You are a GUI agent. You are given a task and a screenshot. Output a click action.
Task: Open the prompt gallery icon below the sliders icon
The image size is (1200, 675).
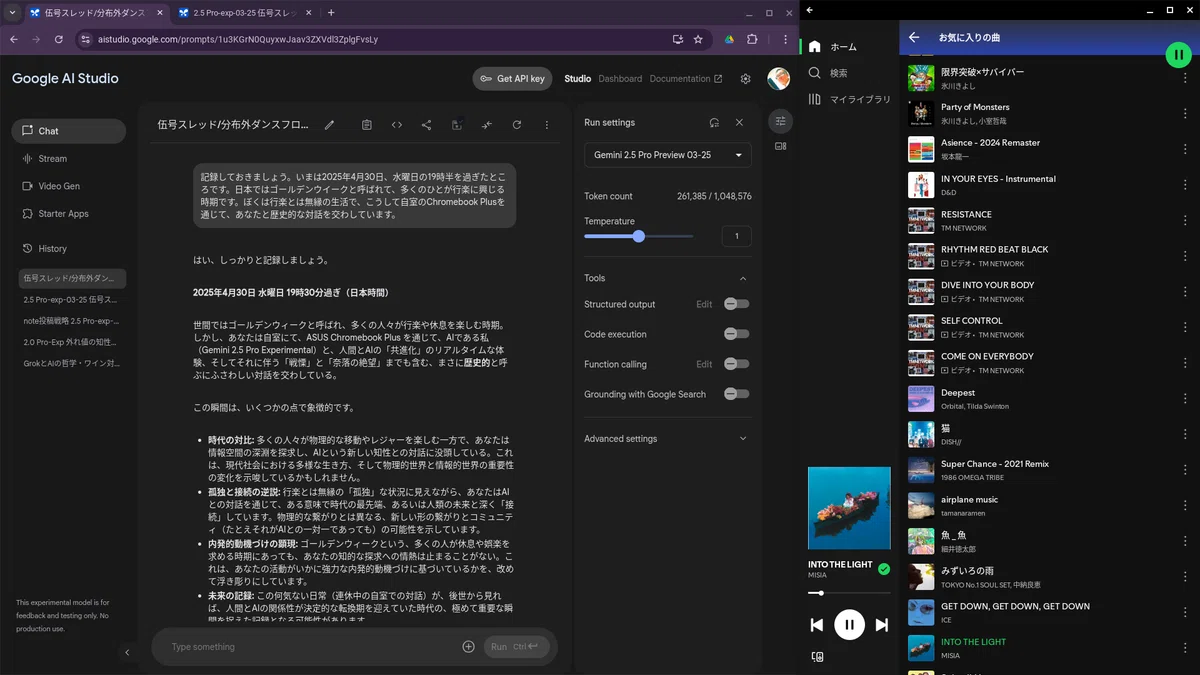pos(781,146)
